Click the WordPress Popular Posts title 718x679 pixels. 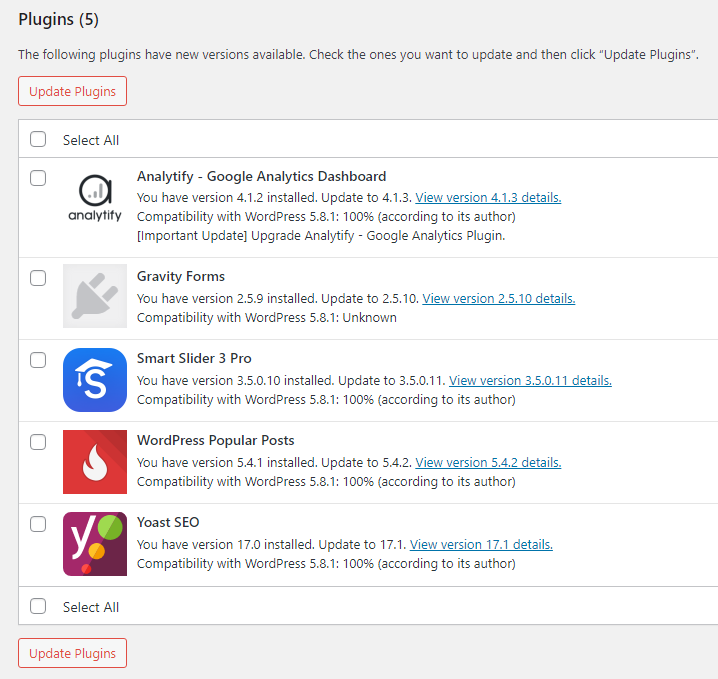tap(216, 440)
